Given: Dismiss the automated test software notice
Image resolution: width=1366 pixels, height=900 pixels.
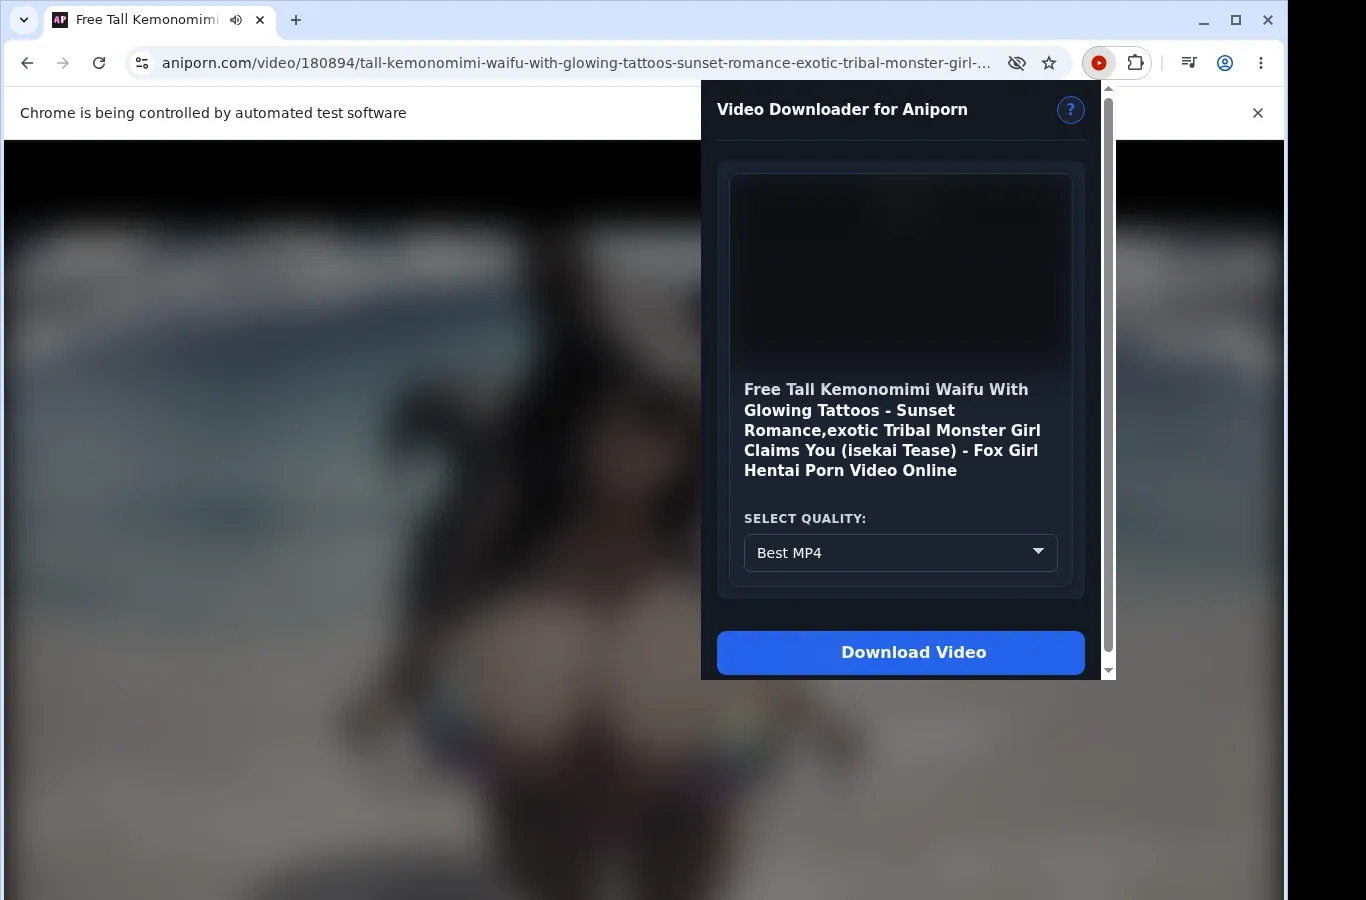Looking at the screenshot, I should 1258,113.
